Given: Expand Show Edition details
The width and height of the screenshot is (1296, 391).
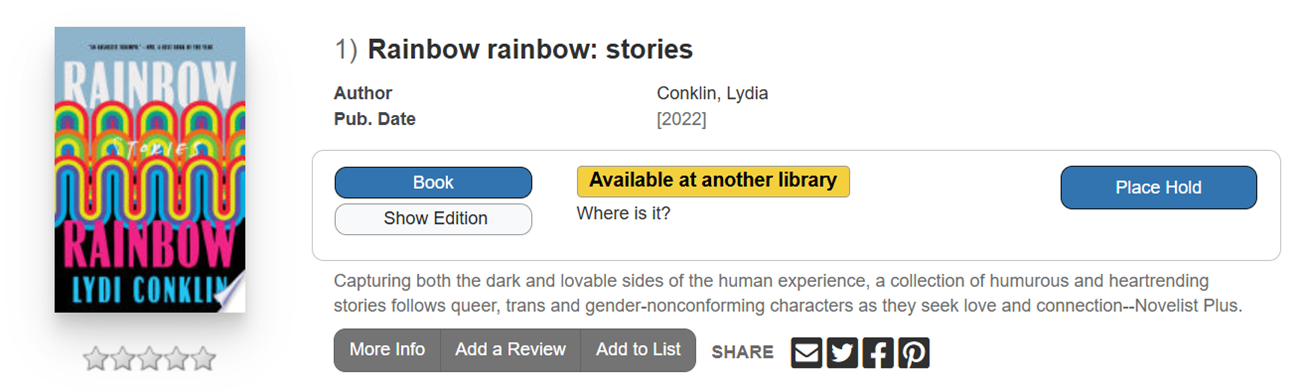Looking at the screenshot, I should pos(433,219).
